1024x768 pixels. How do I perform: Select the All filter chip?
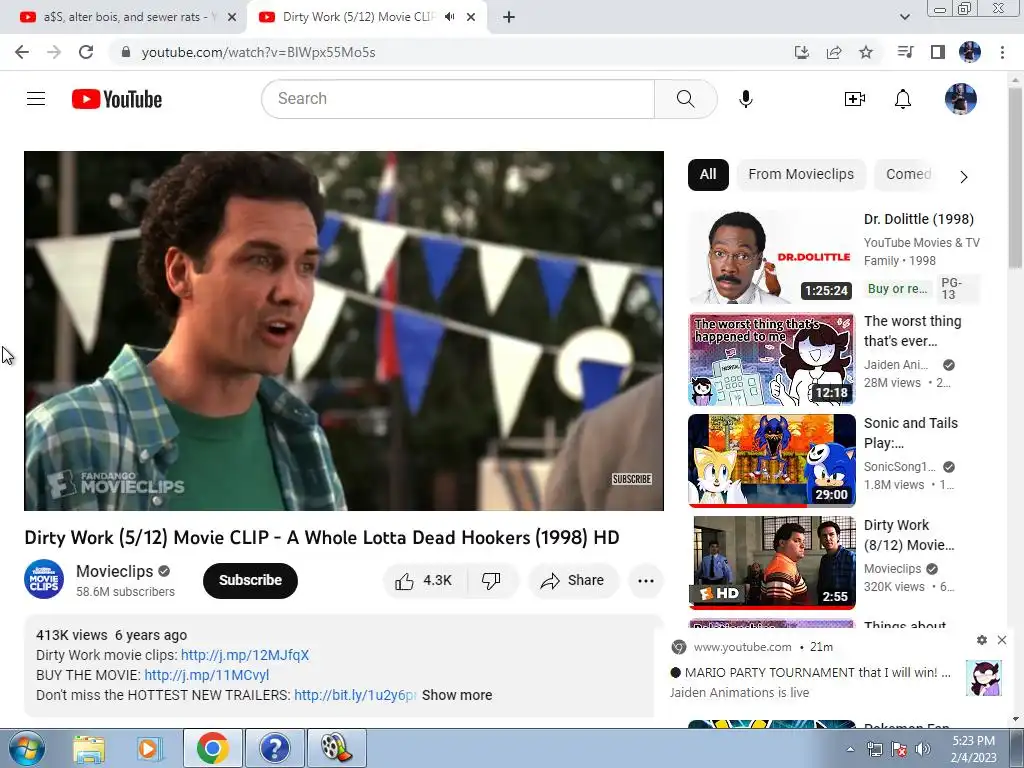click(x=708, y=175)
